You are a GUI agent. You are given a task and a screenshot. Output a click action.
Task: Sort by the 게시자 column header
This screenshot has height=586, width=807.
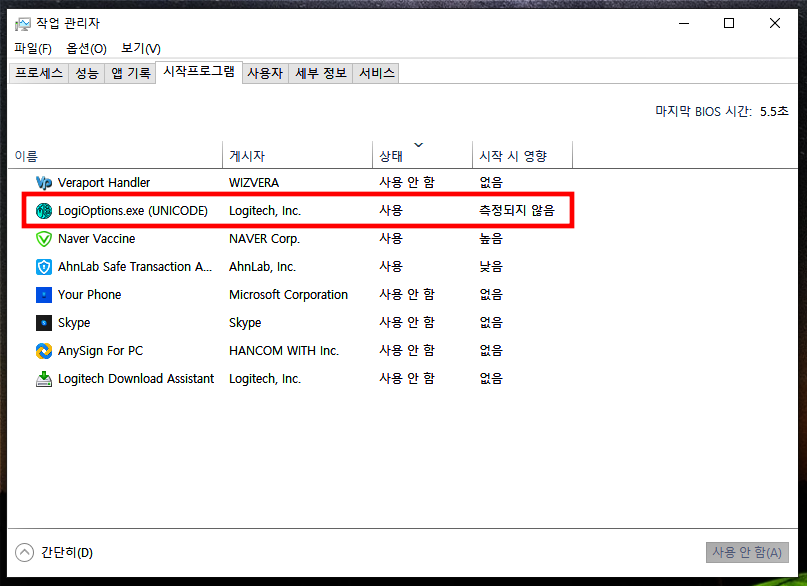point(297,156)
